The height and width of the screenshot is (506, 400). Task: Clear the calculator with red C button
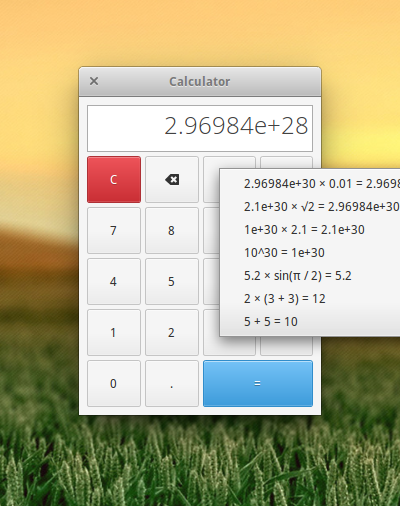(x=114, y=179)
